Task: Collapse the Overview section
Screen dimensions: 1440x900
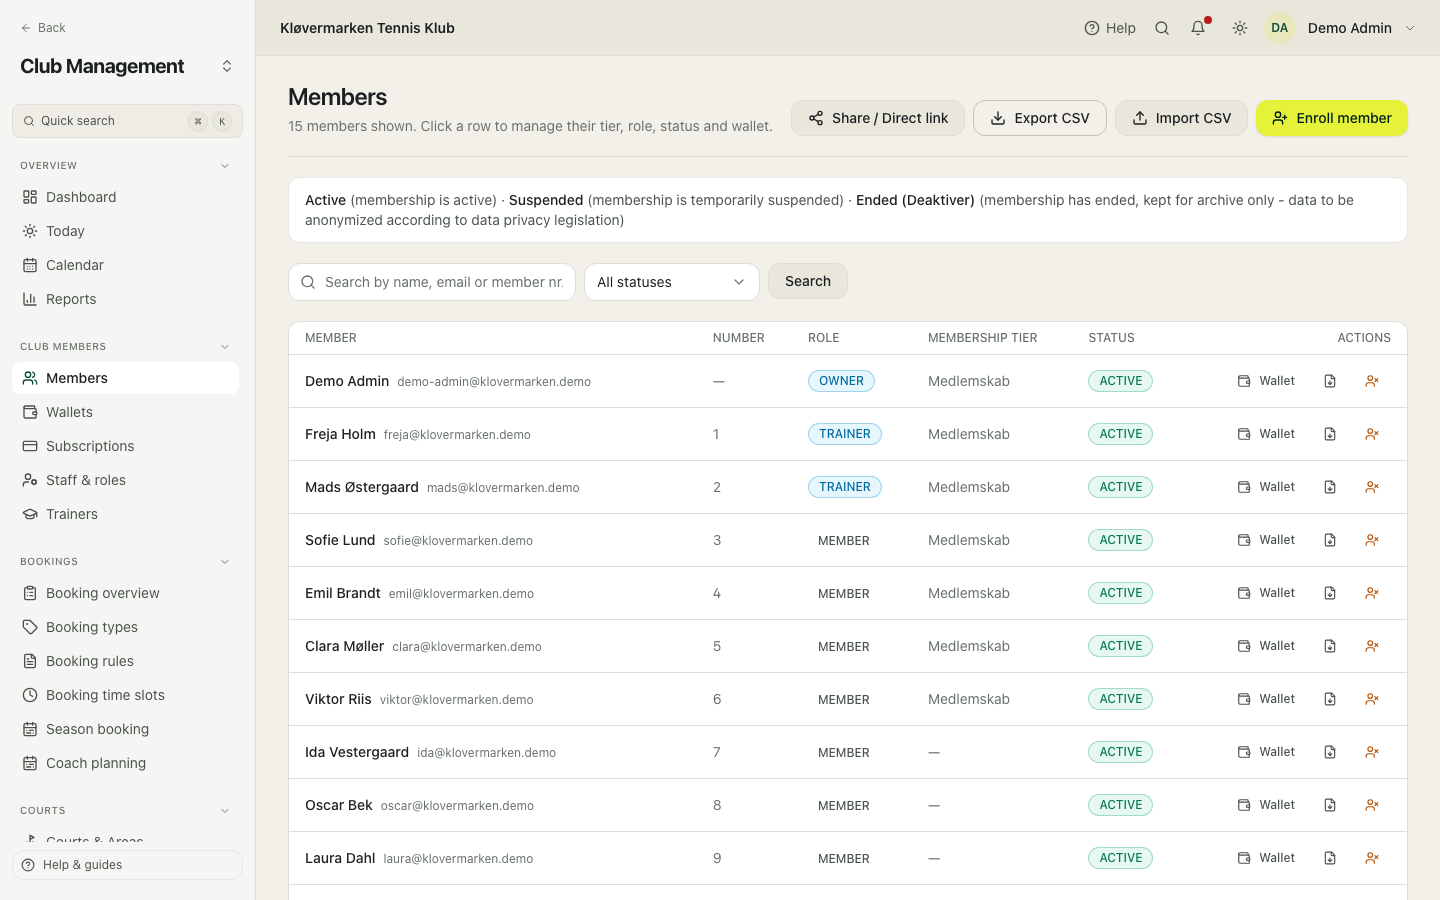Action: tap(225, 166)
